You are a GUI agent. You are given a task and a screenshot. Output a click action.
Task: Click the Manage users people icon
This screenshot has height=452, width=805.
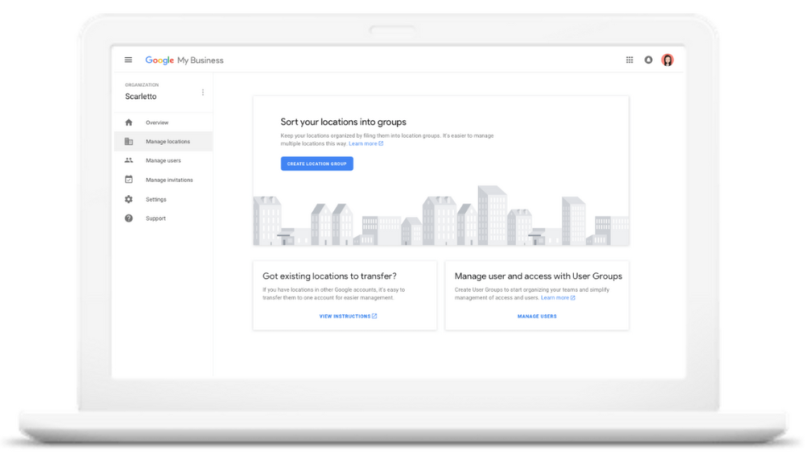tap(128, 160)
